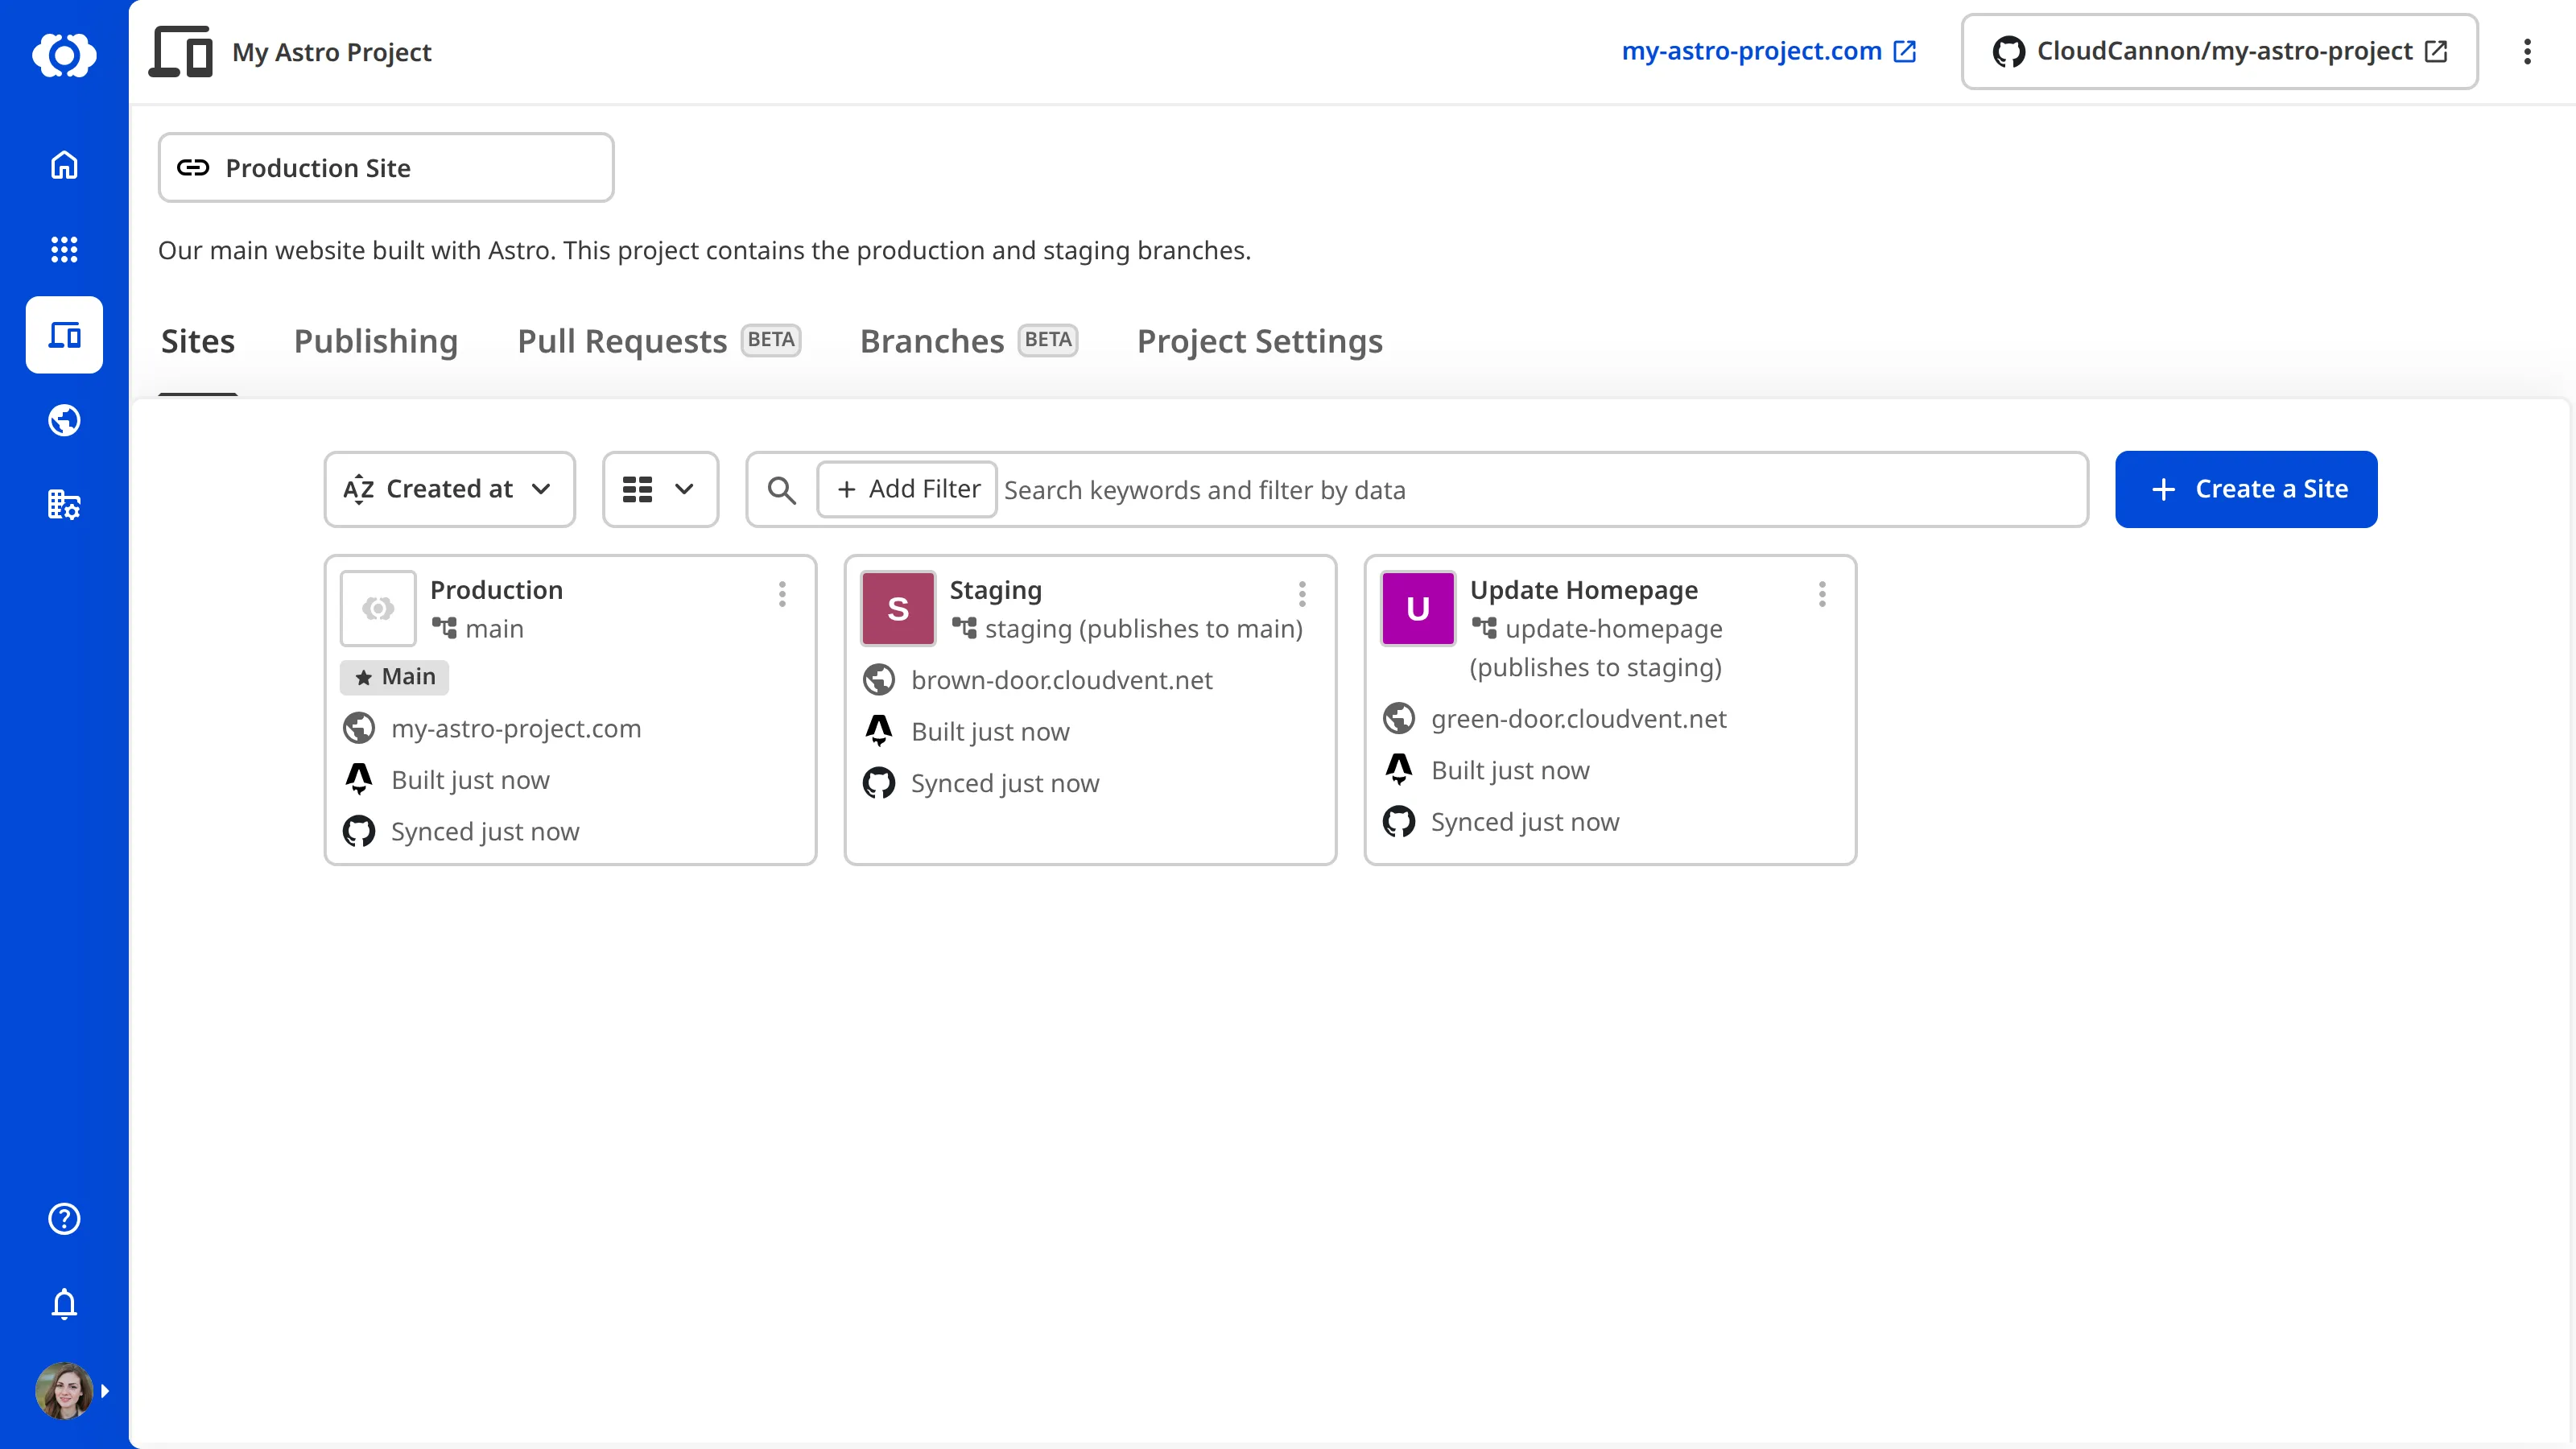The height and width of the screenshot is (1449, 2576).
Task: Switch to the Publishing tab
Action: tap(376, 342)
